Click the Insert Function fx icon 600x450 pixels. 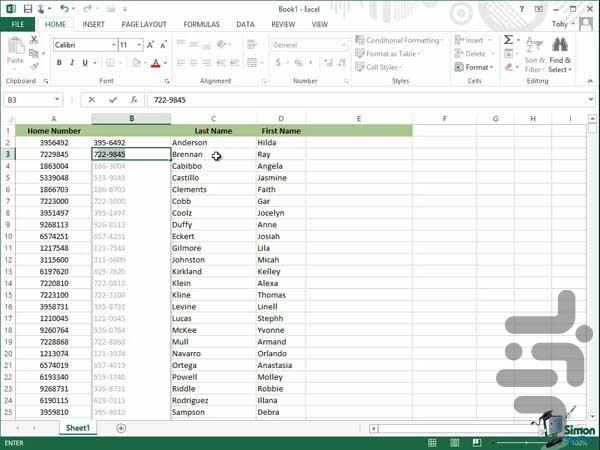coord(132,100)
